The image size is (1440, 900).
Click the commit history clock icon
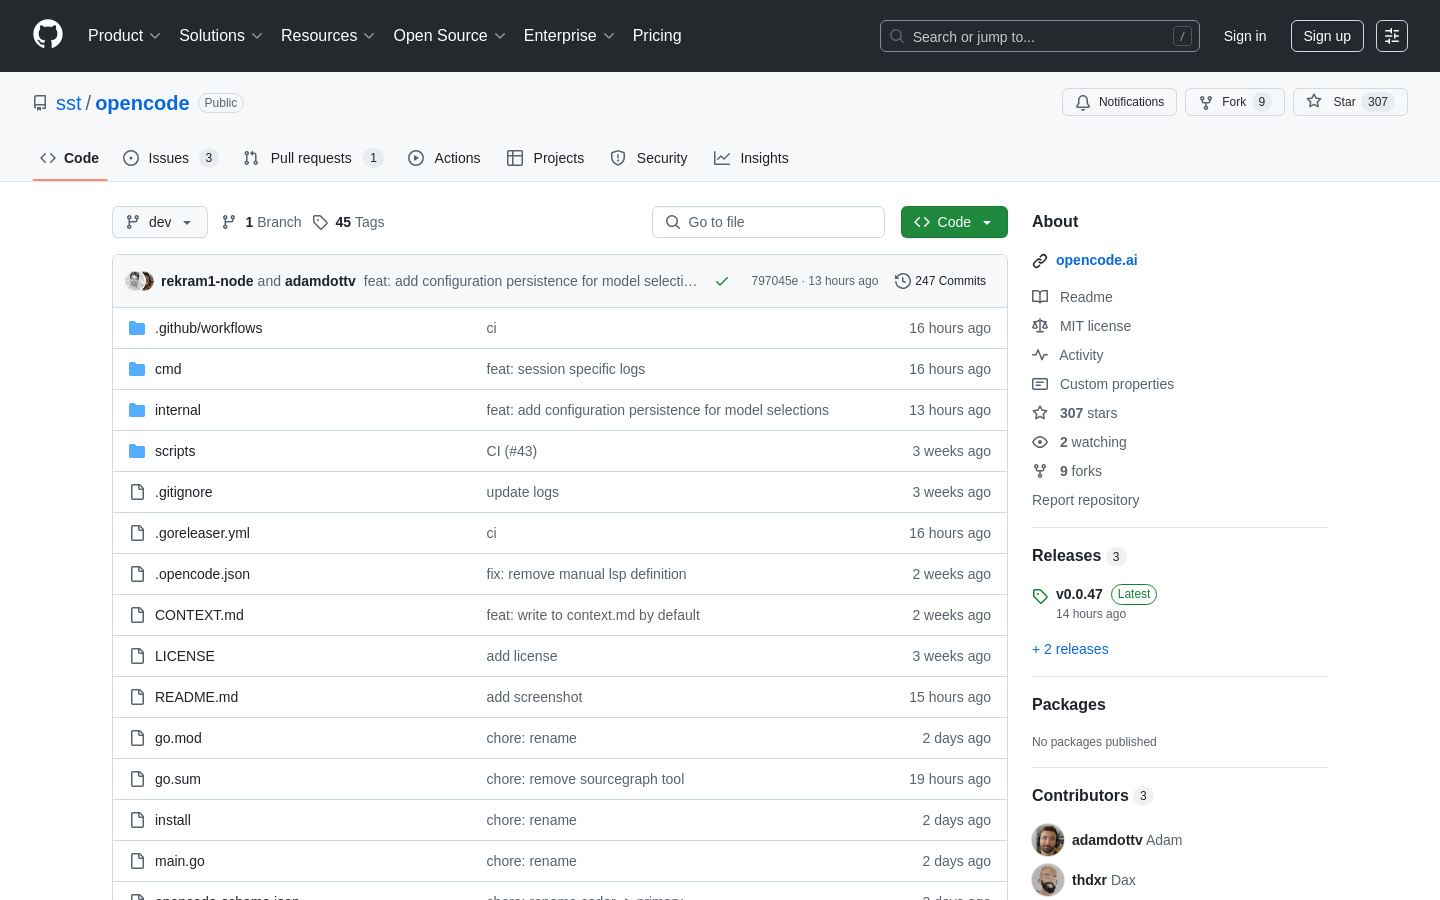tap(902, 281)
